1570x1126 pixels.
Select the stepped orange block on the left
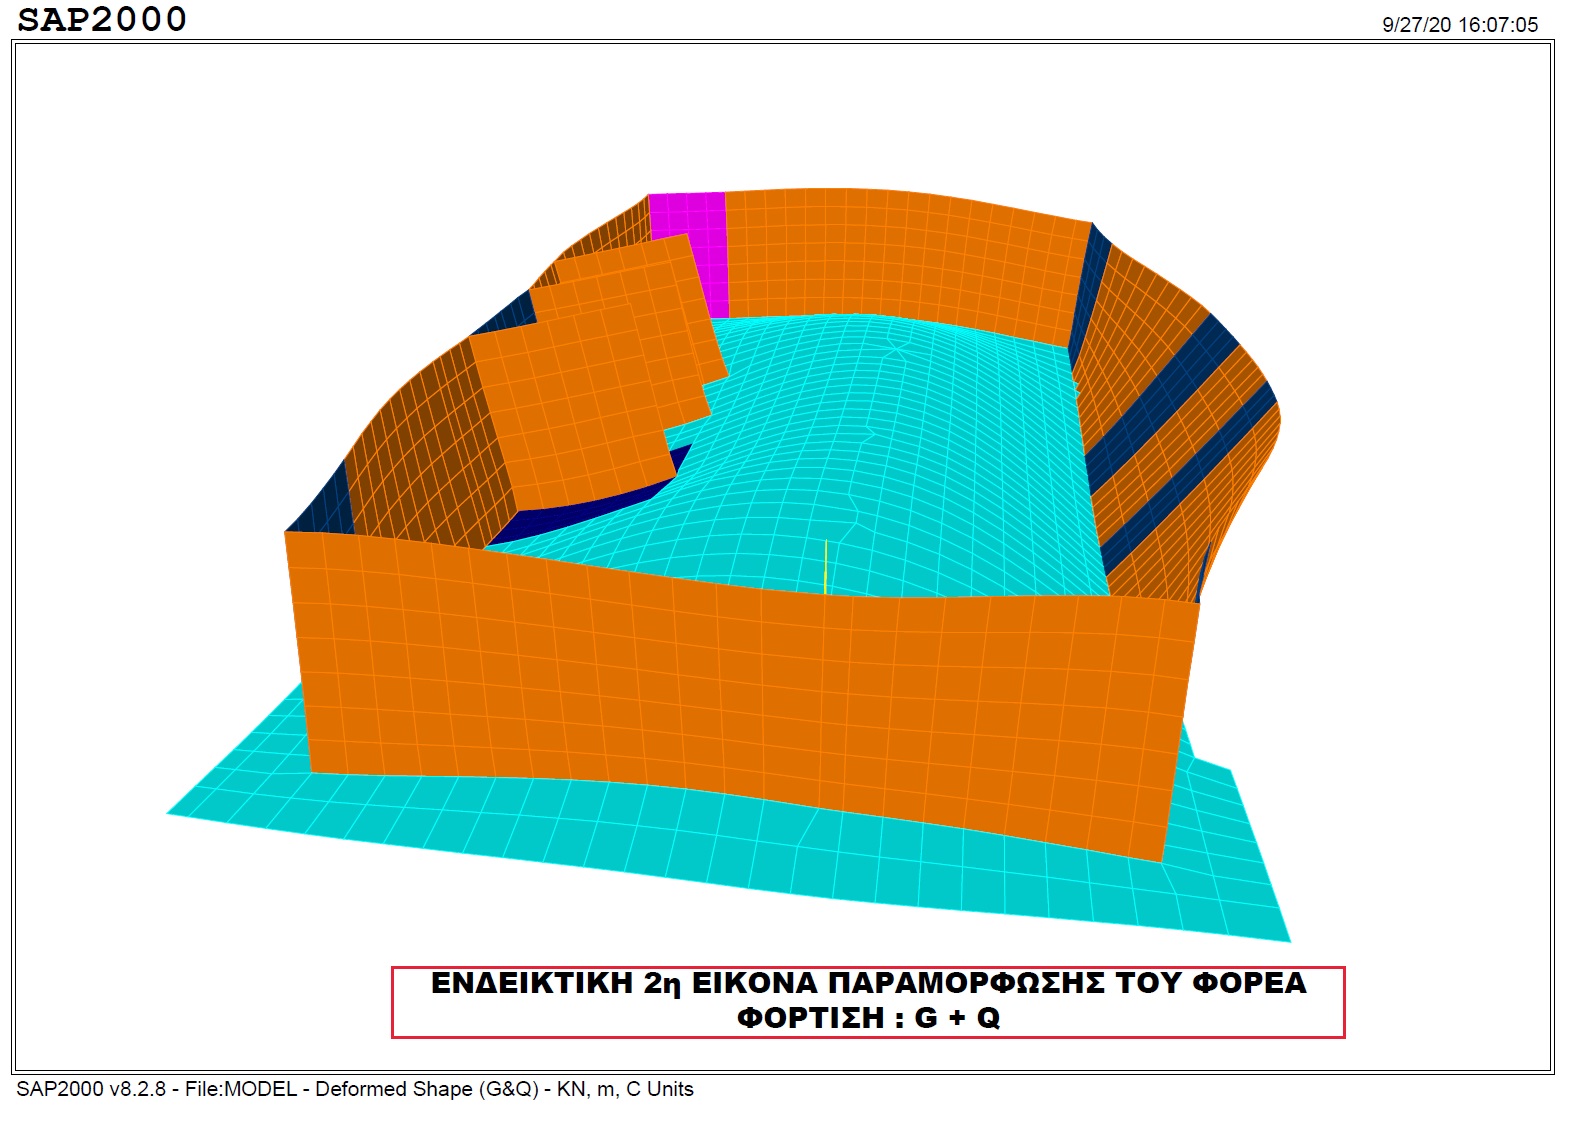[580, 400]
